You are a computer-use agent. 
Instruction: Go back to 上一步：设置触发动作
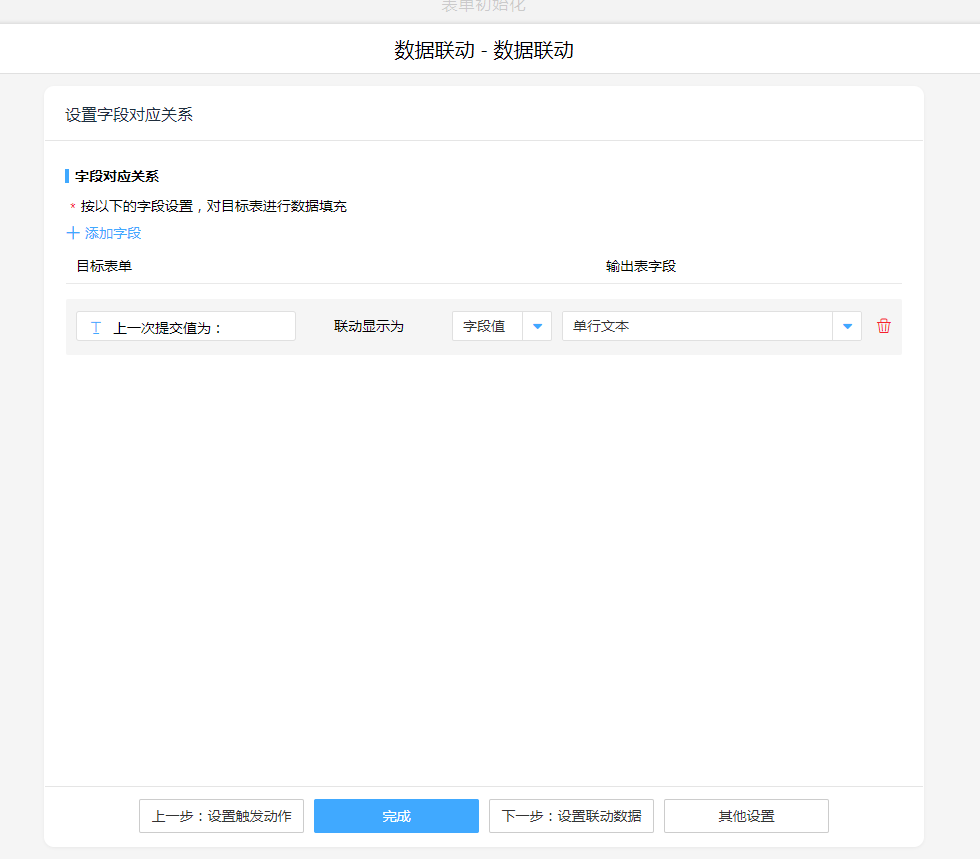tap(221, 816)
